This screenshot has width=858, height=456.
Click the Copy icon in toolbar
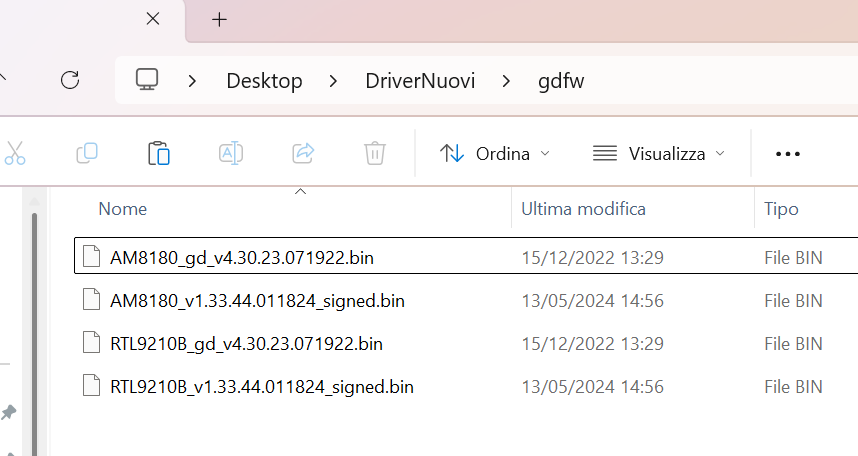(x=87, y=153)
